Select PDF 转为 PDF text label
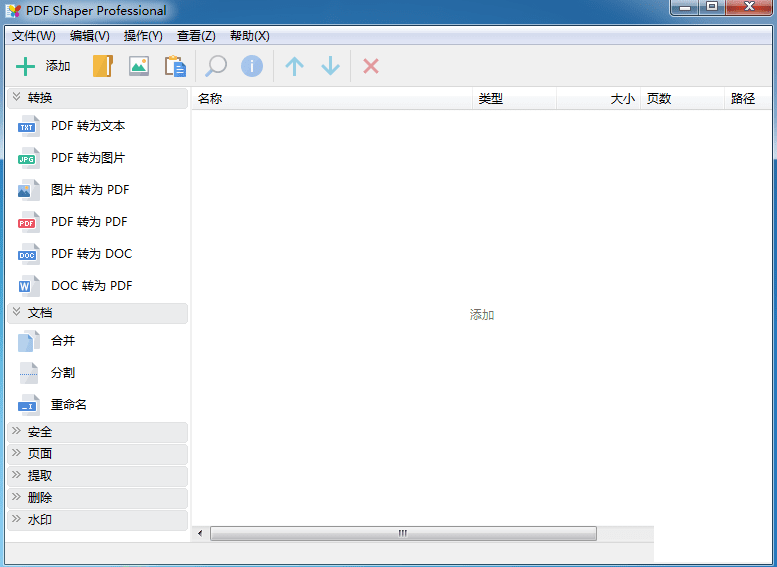The image size is (777, 567). point(89,222)
